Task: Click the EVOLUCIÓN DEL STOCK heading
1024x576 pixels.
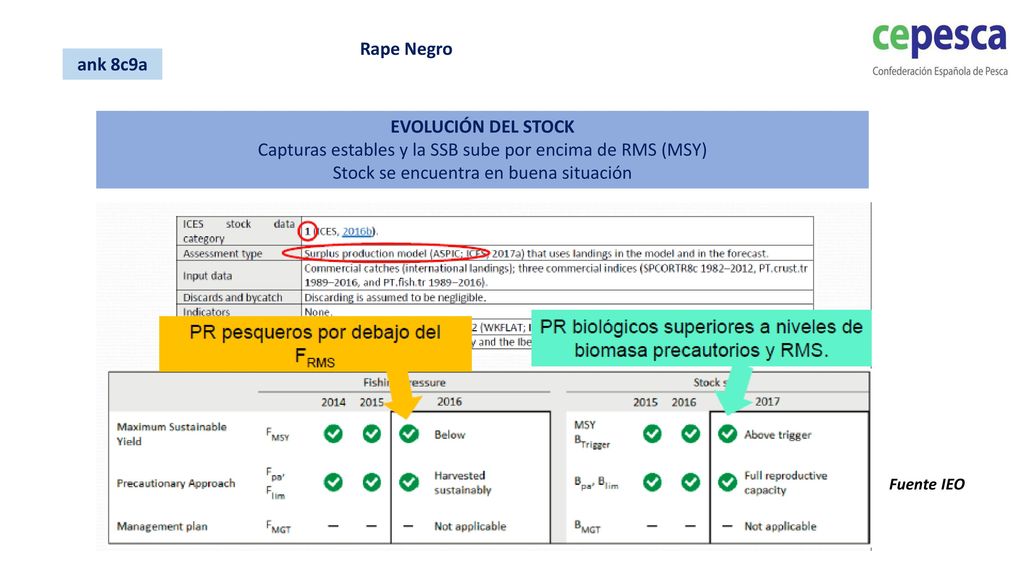Action: [482, 127]
